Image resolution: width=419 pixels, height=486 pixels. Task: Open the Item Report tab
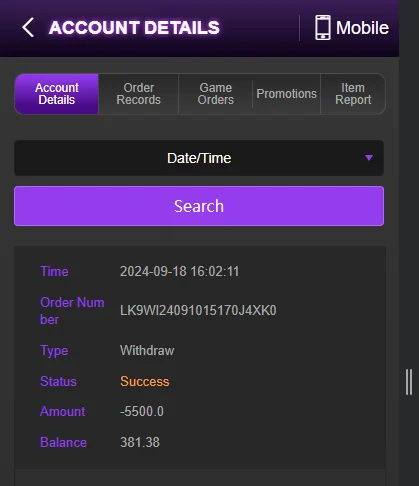tap(353, 94)
